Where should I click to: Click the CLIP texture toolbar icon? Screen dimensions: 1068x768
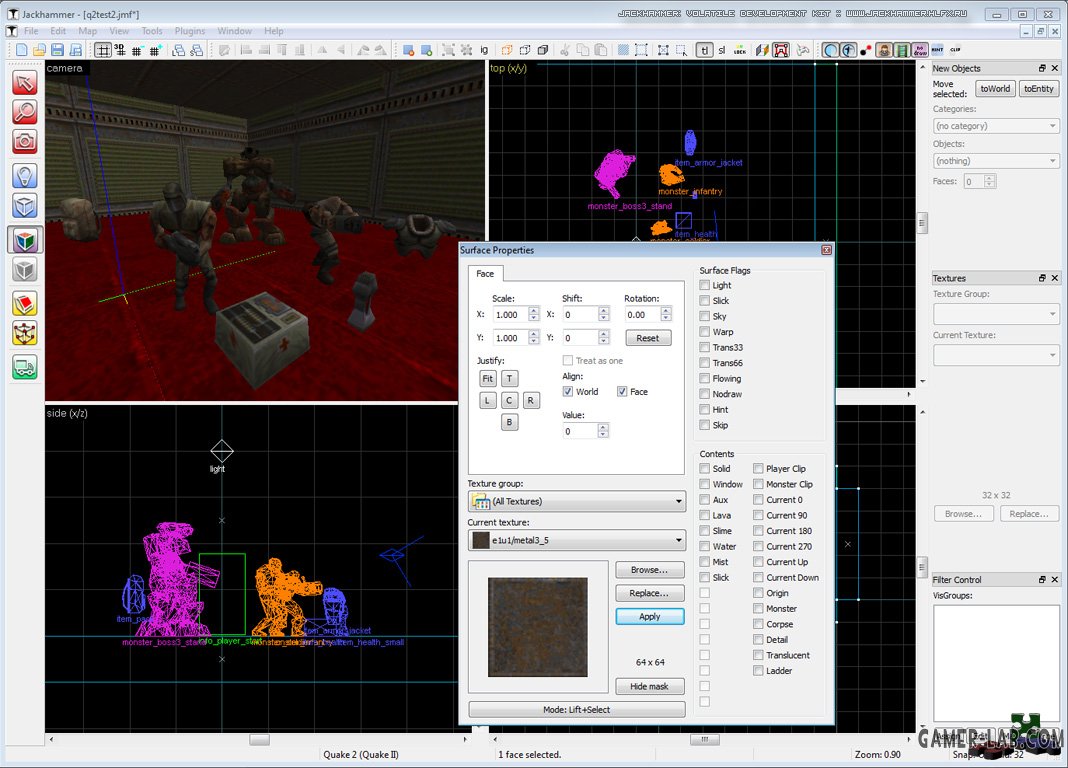pyautogui.click(x=956, y=50)
